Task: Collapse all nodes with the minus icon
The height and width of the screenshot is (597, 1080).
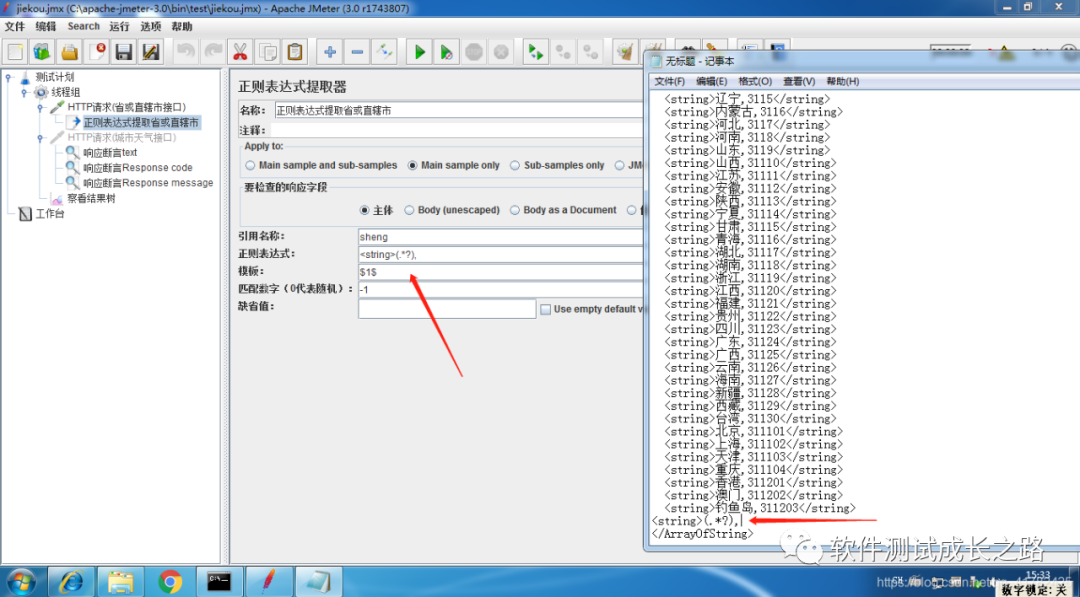Action: point(357,52)
